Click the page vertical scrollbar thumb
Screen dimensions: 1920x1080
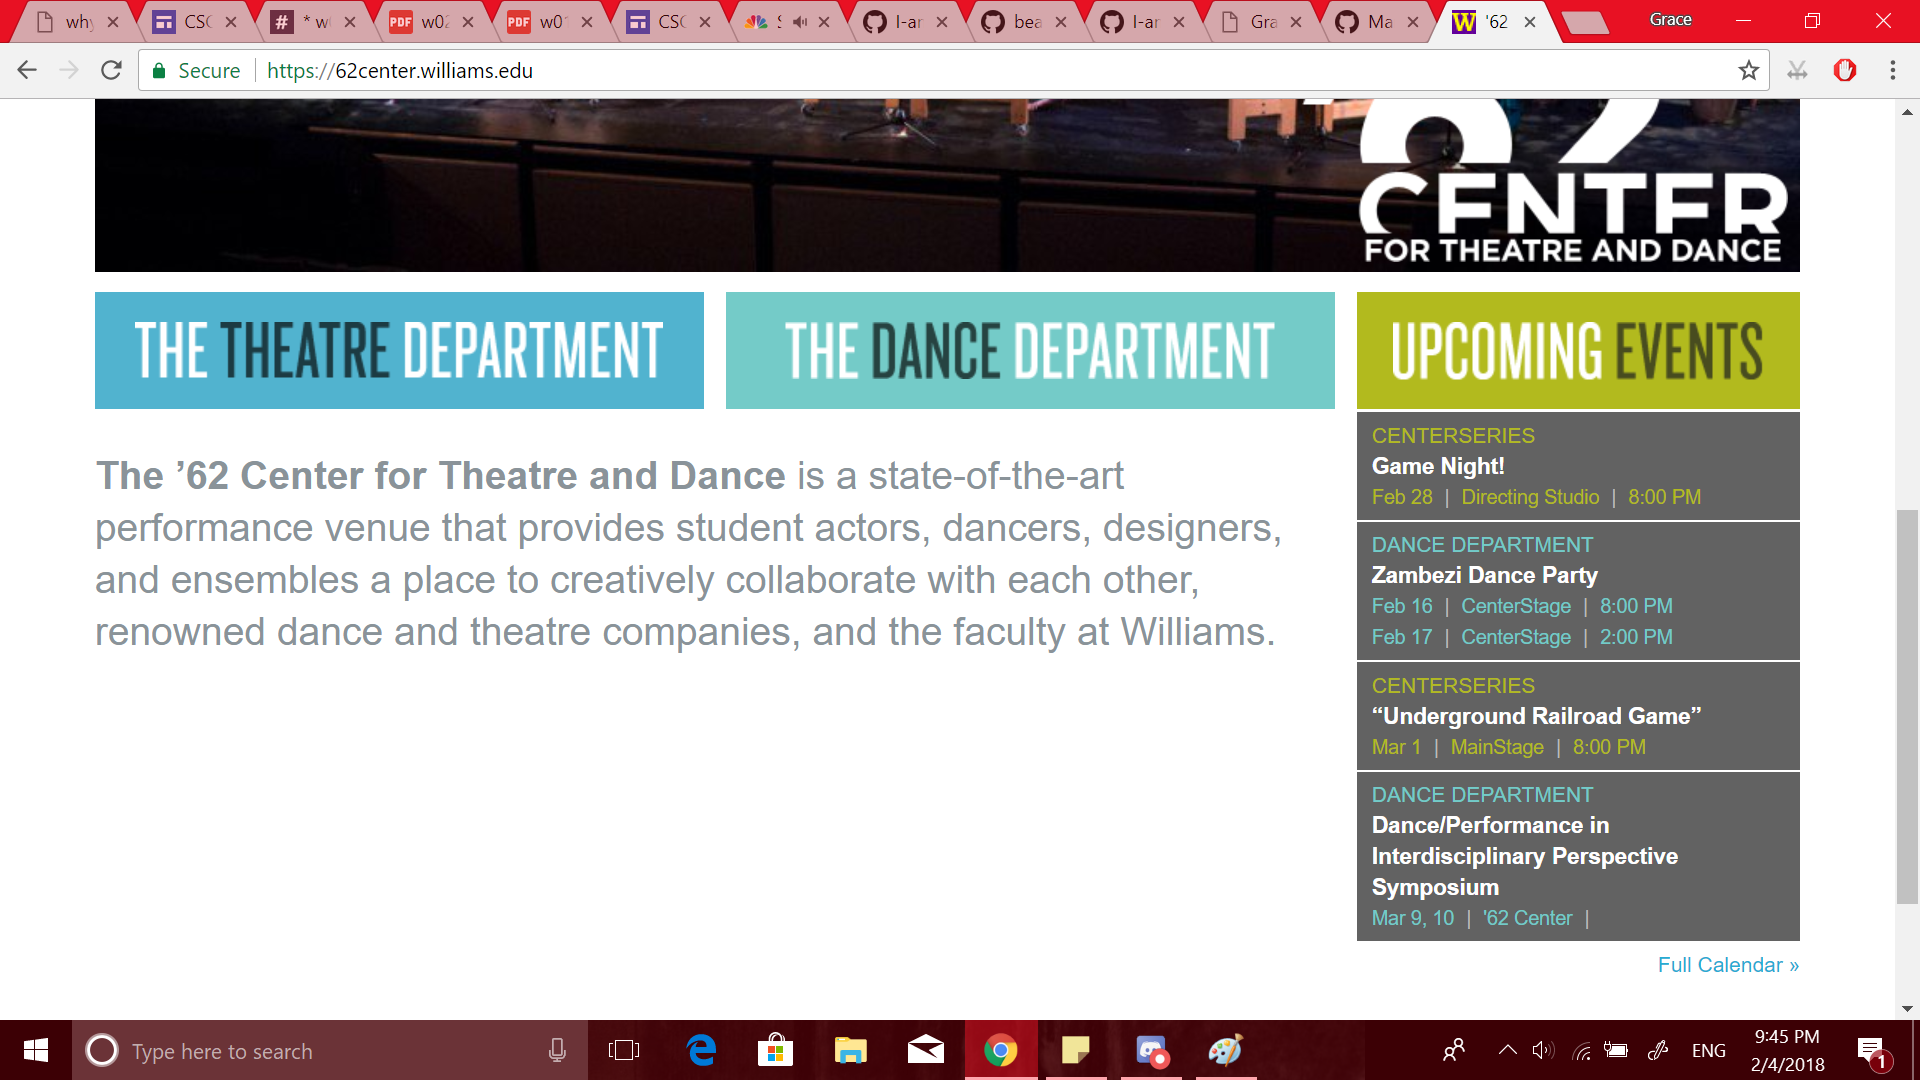[1907, 706]
